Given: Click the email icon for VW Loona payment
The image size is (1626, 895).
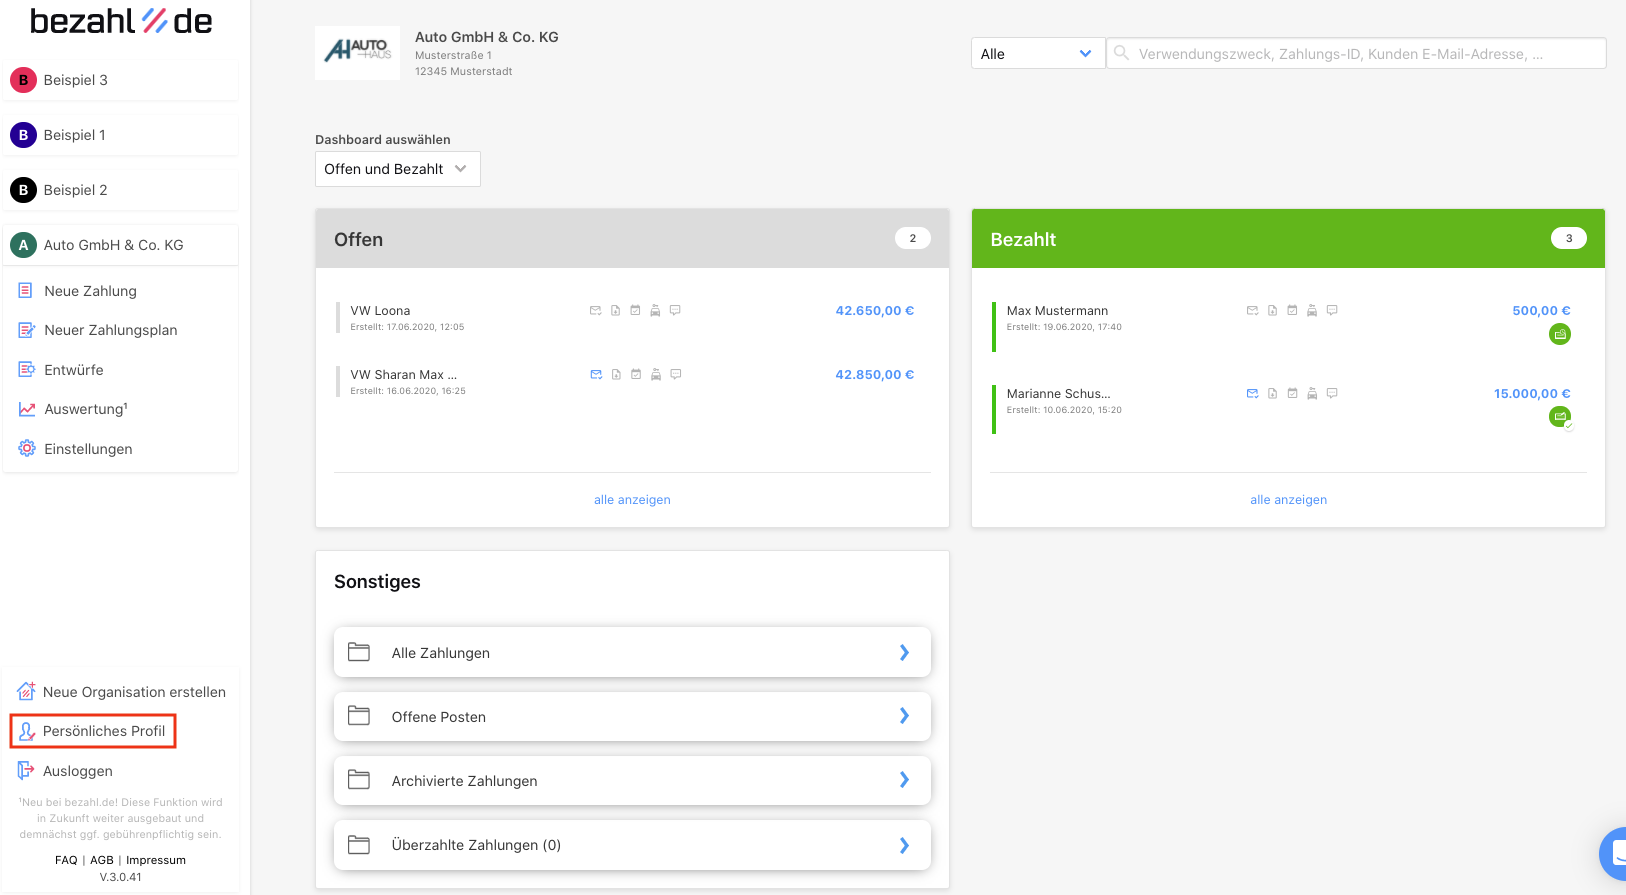Looking at the screenshot, I should [x=595, y=311].
